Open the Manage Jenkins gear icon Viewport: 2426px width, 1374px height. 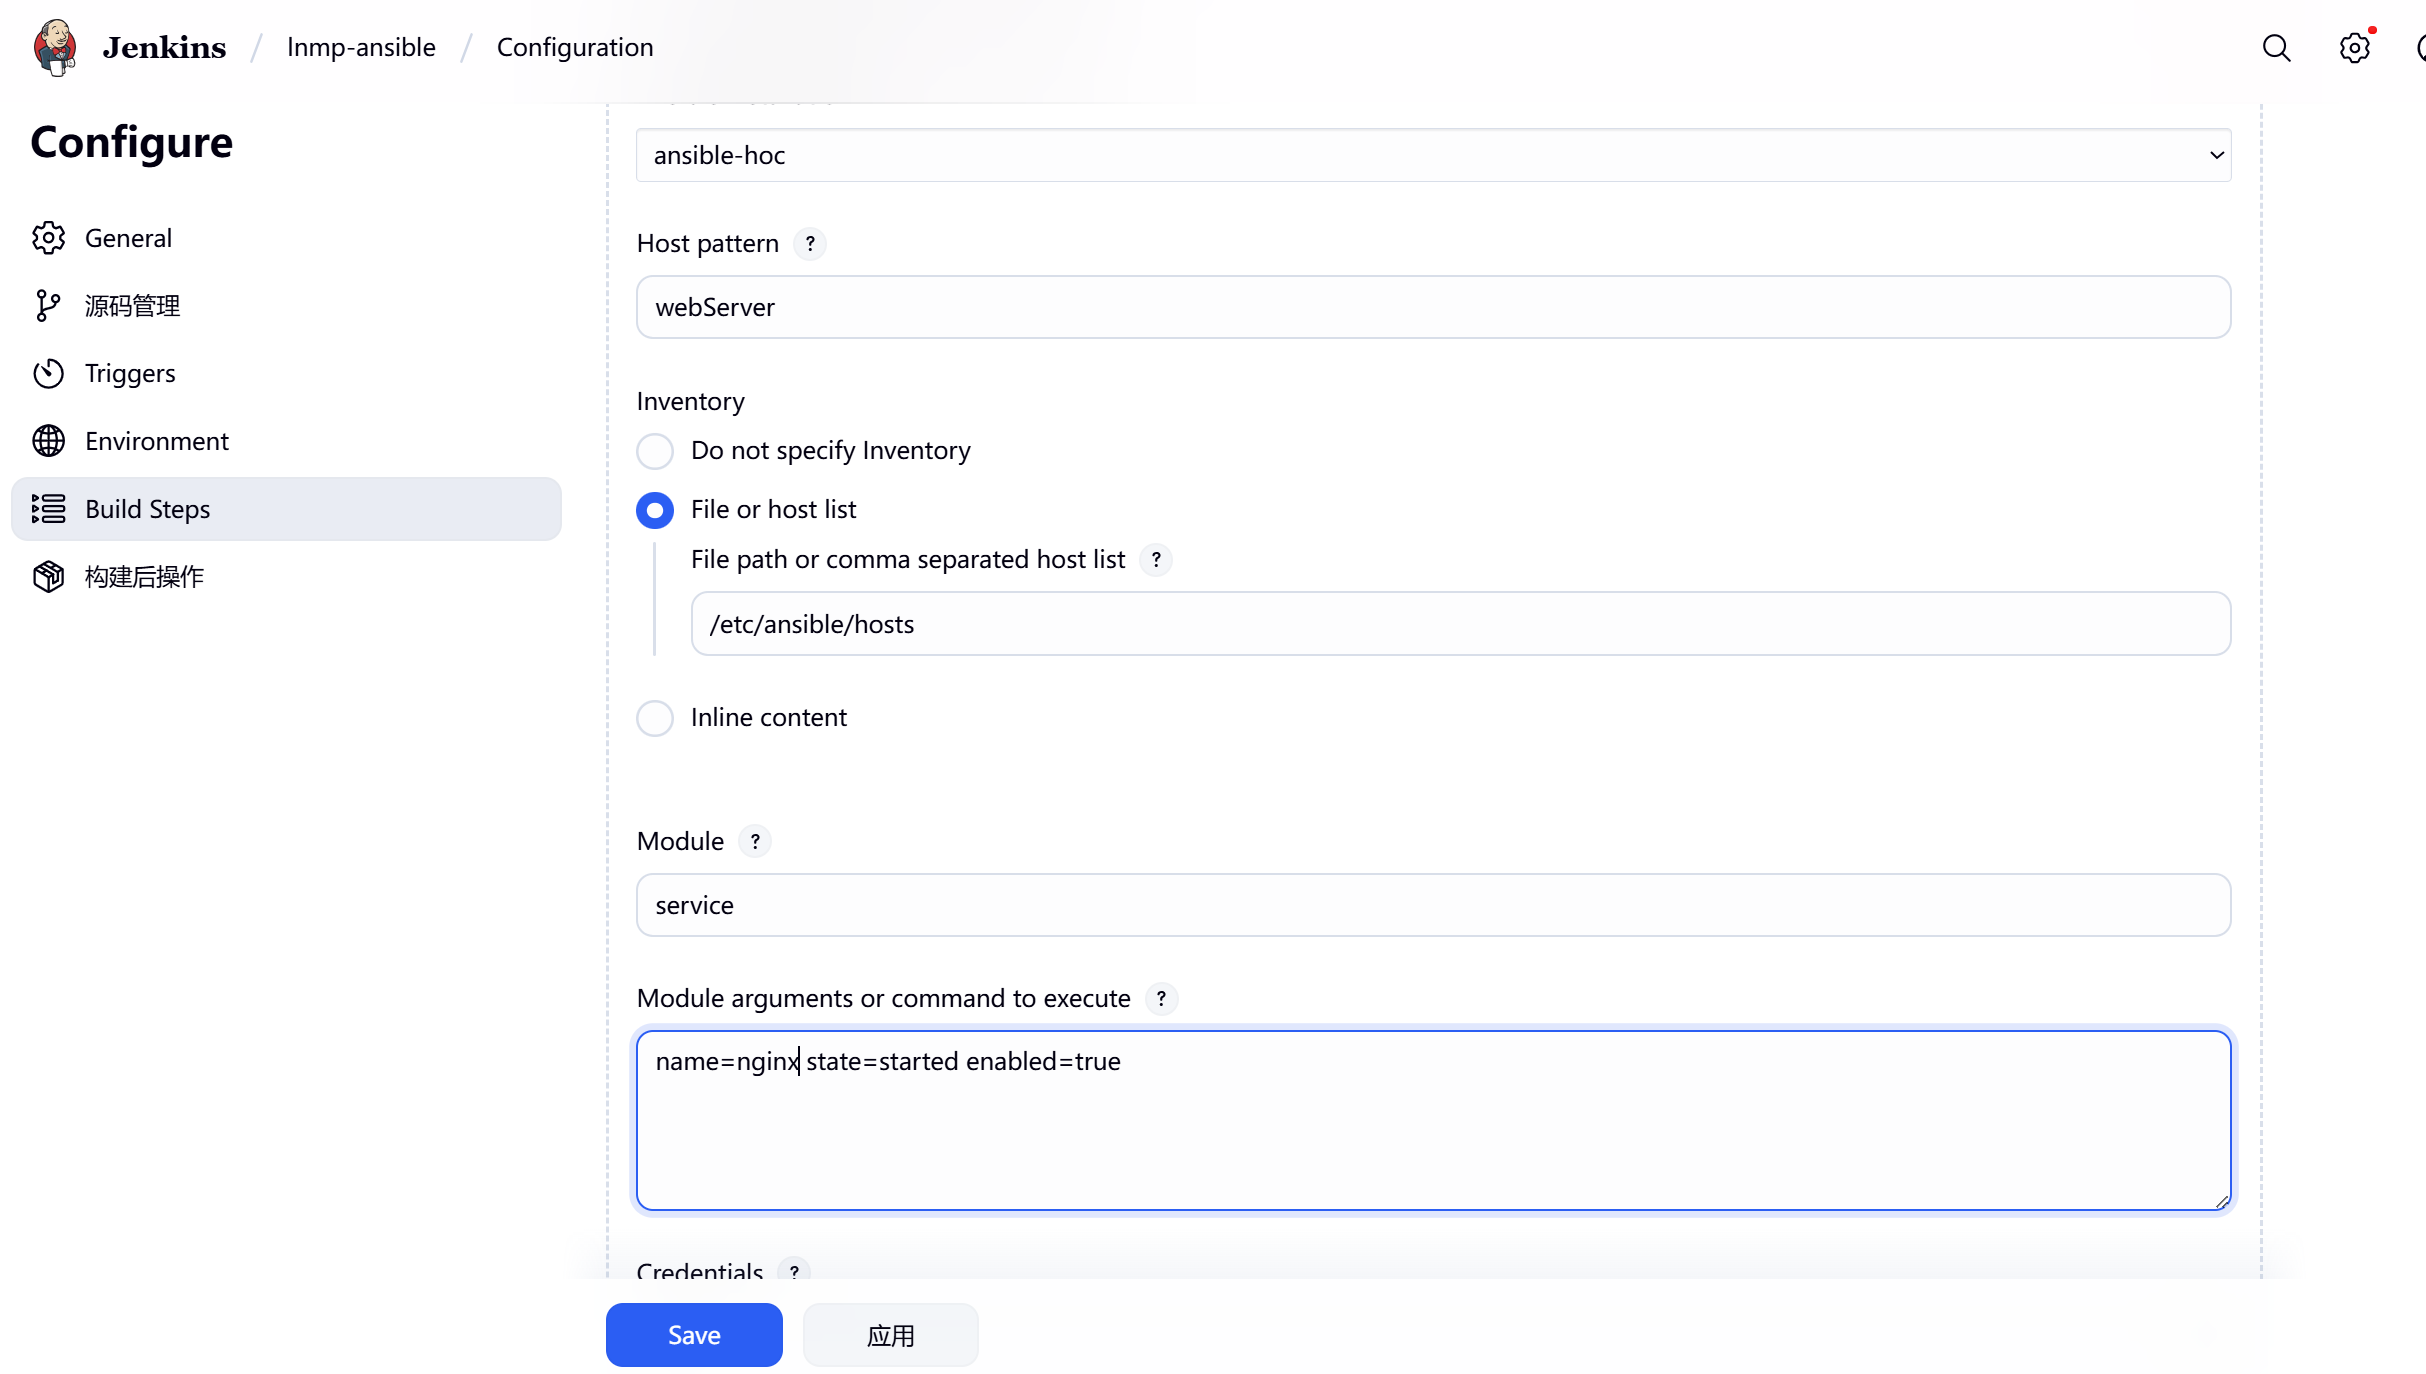2354,48
